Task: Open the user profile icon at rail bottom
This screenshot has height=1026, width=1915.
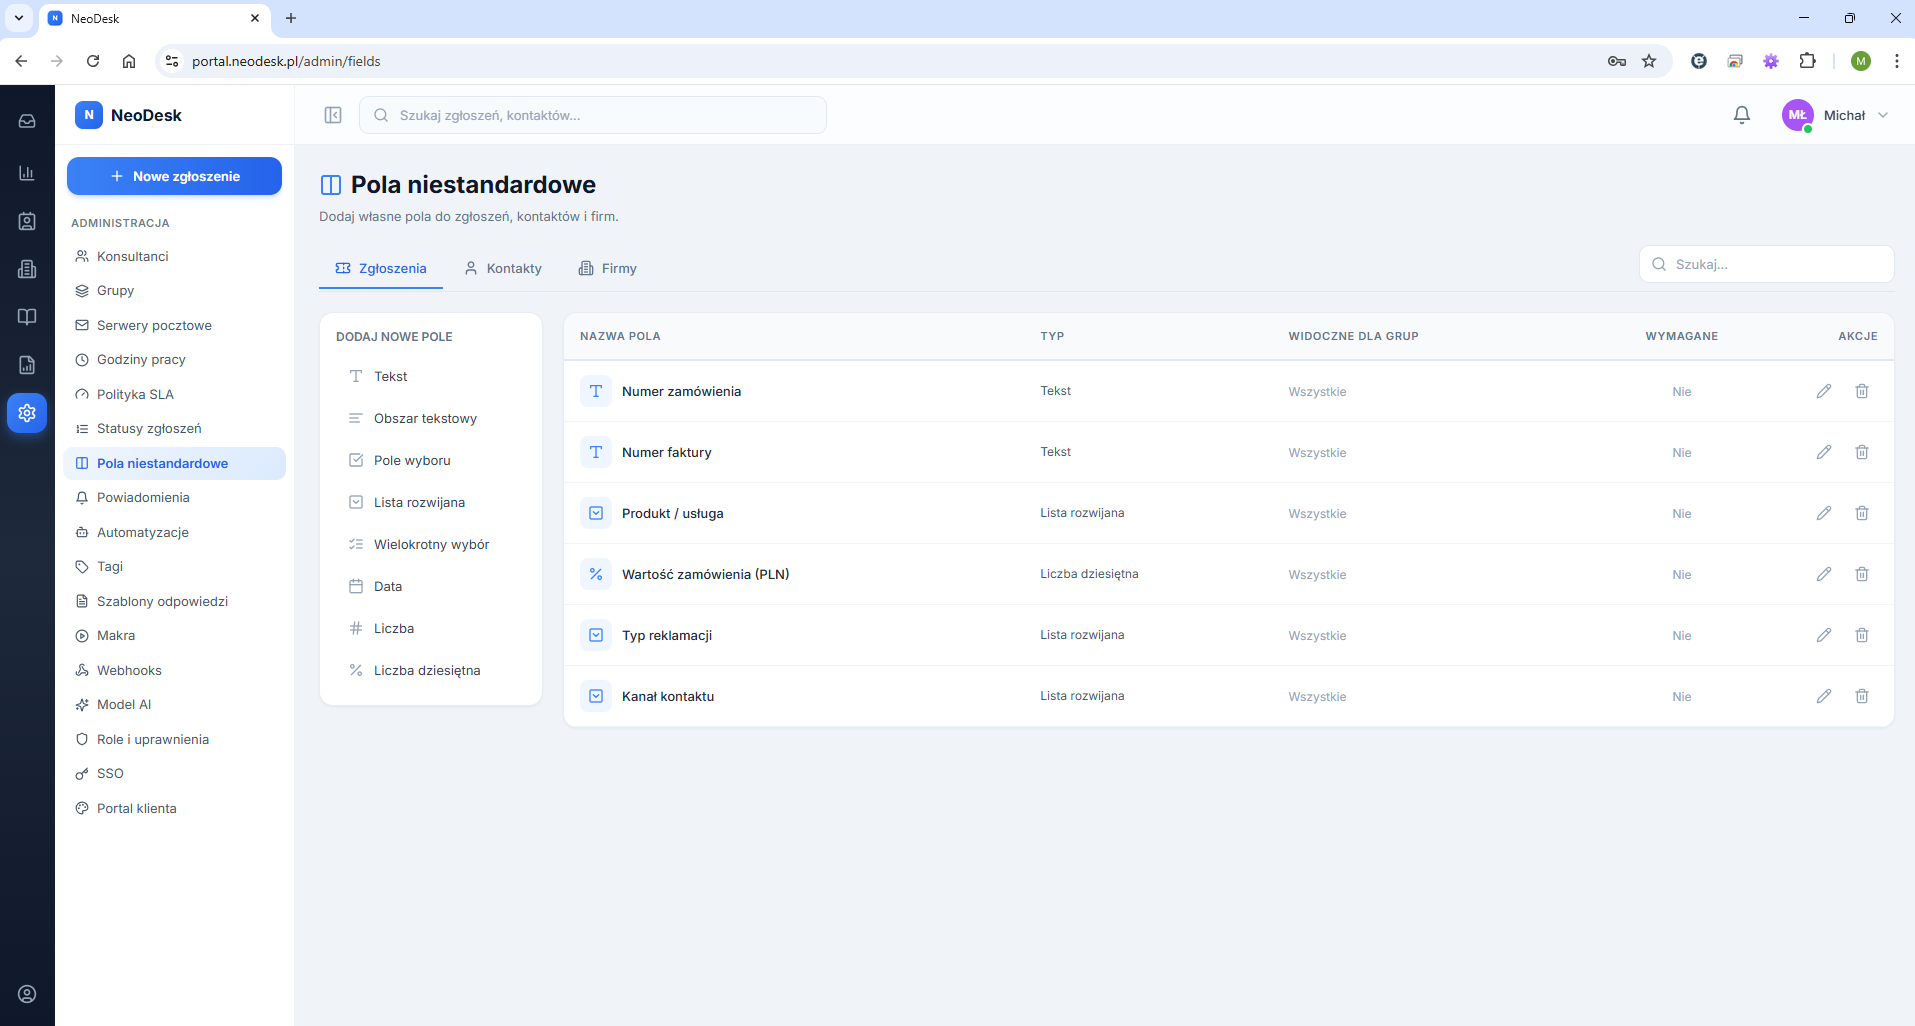Action: coord(27,994)
